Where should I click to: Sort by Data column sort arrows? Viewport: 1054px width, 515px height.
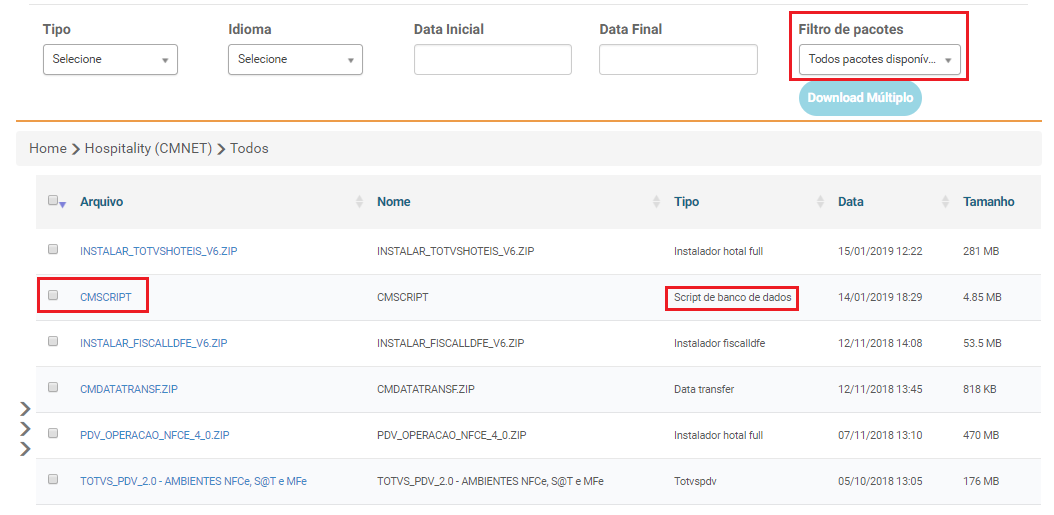(946, 202)
